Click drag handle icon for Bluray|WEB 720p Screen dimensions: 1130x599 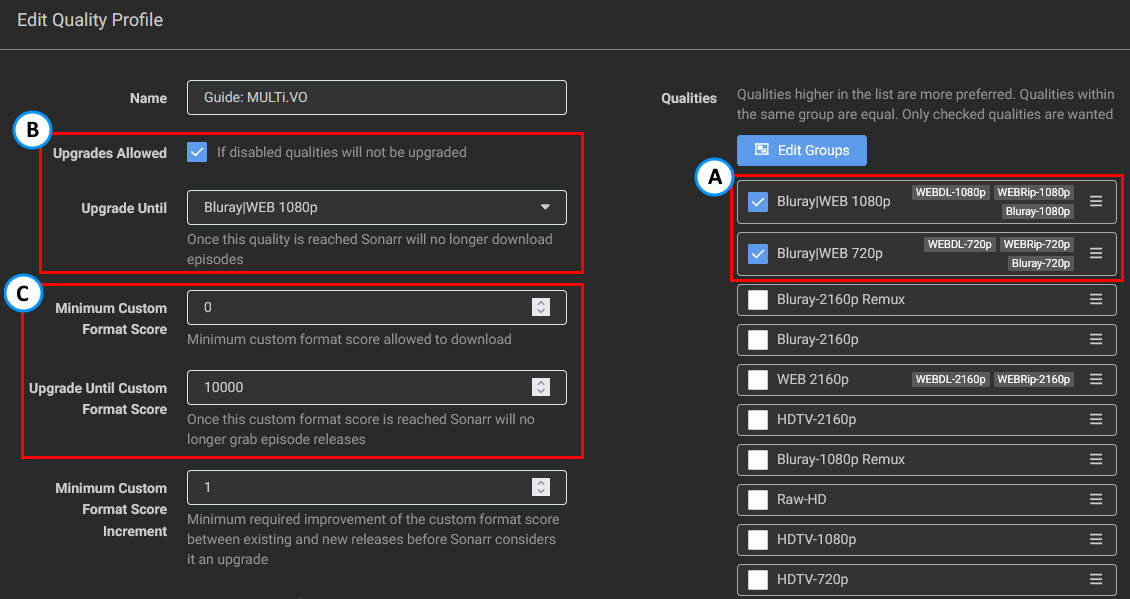[1096, 253]
